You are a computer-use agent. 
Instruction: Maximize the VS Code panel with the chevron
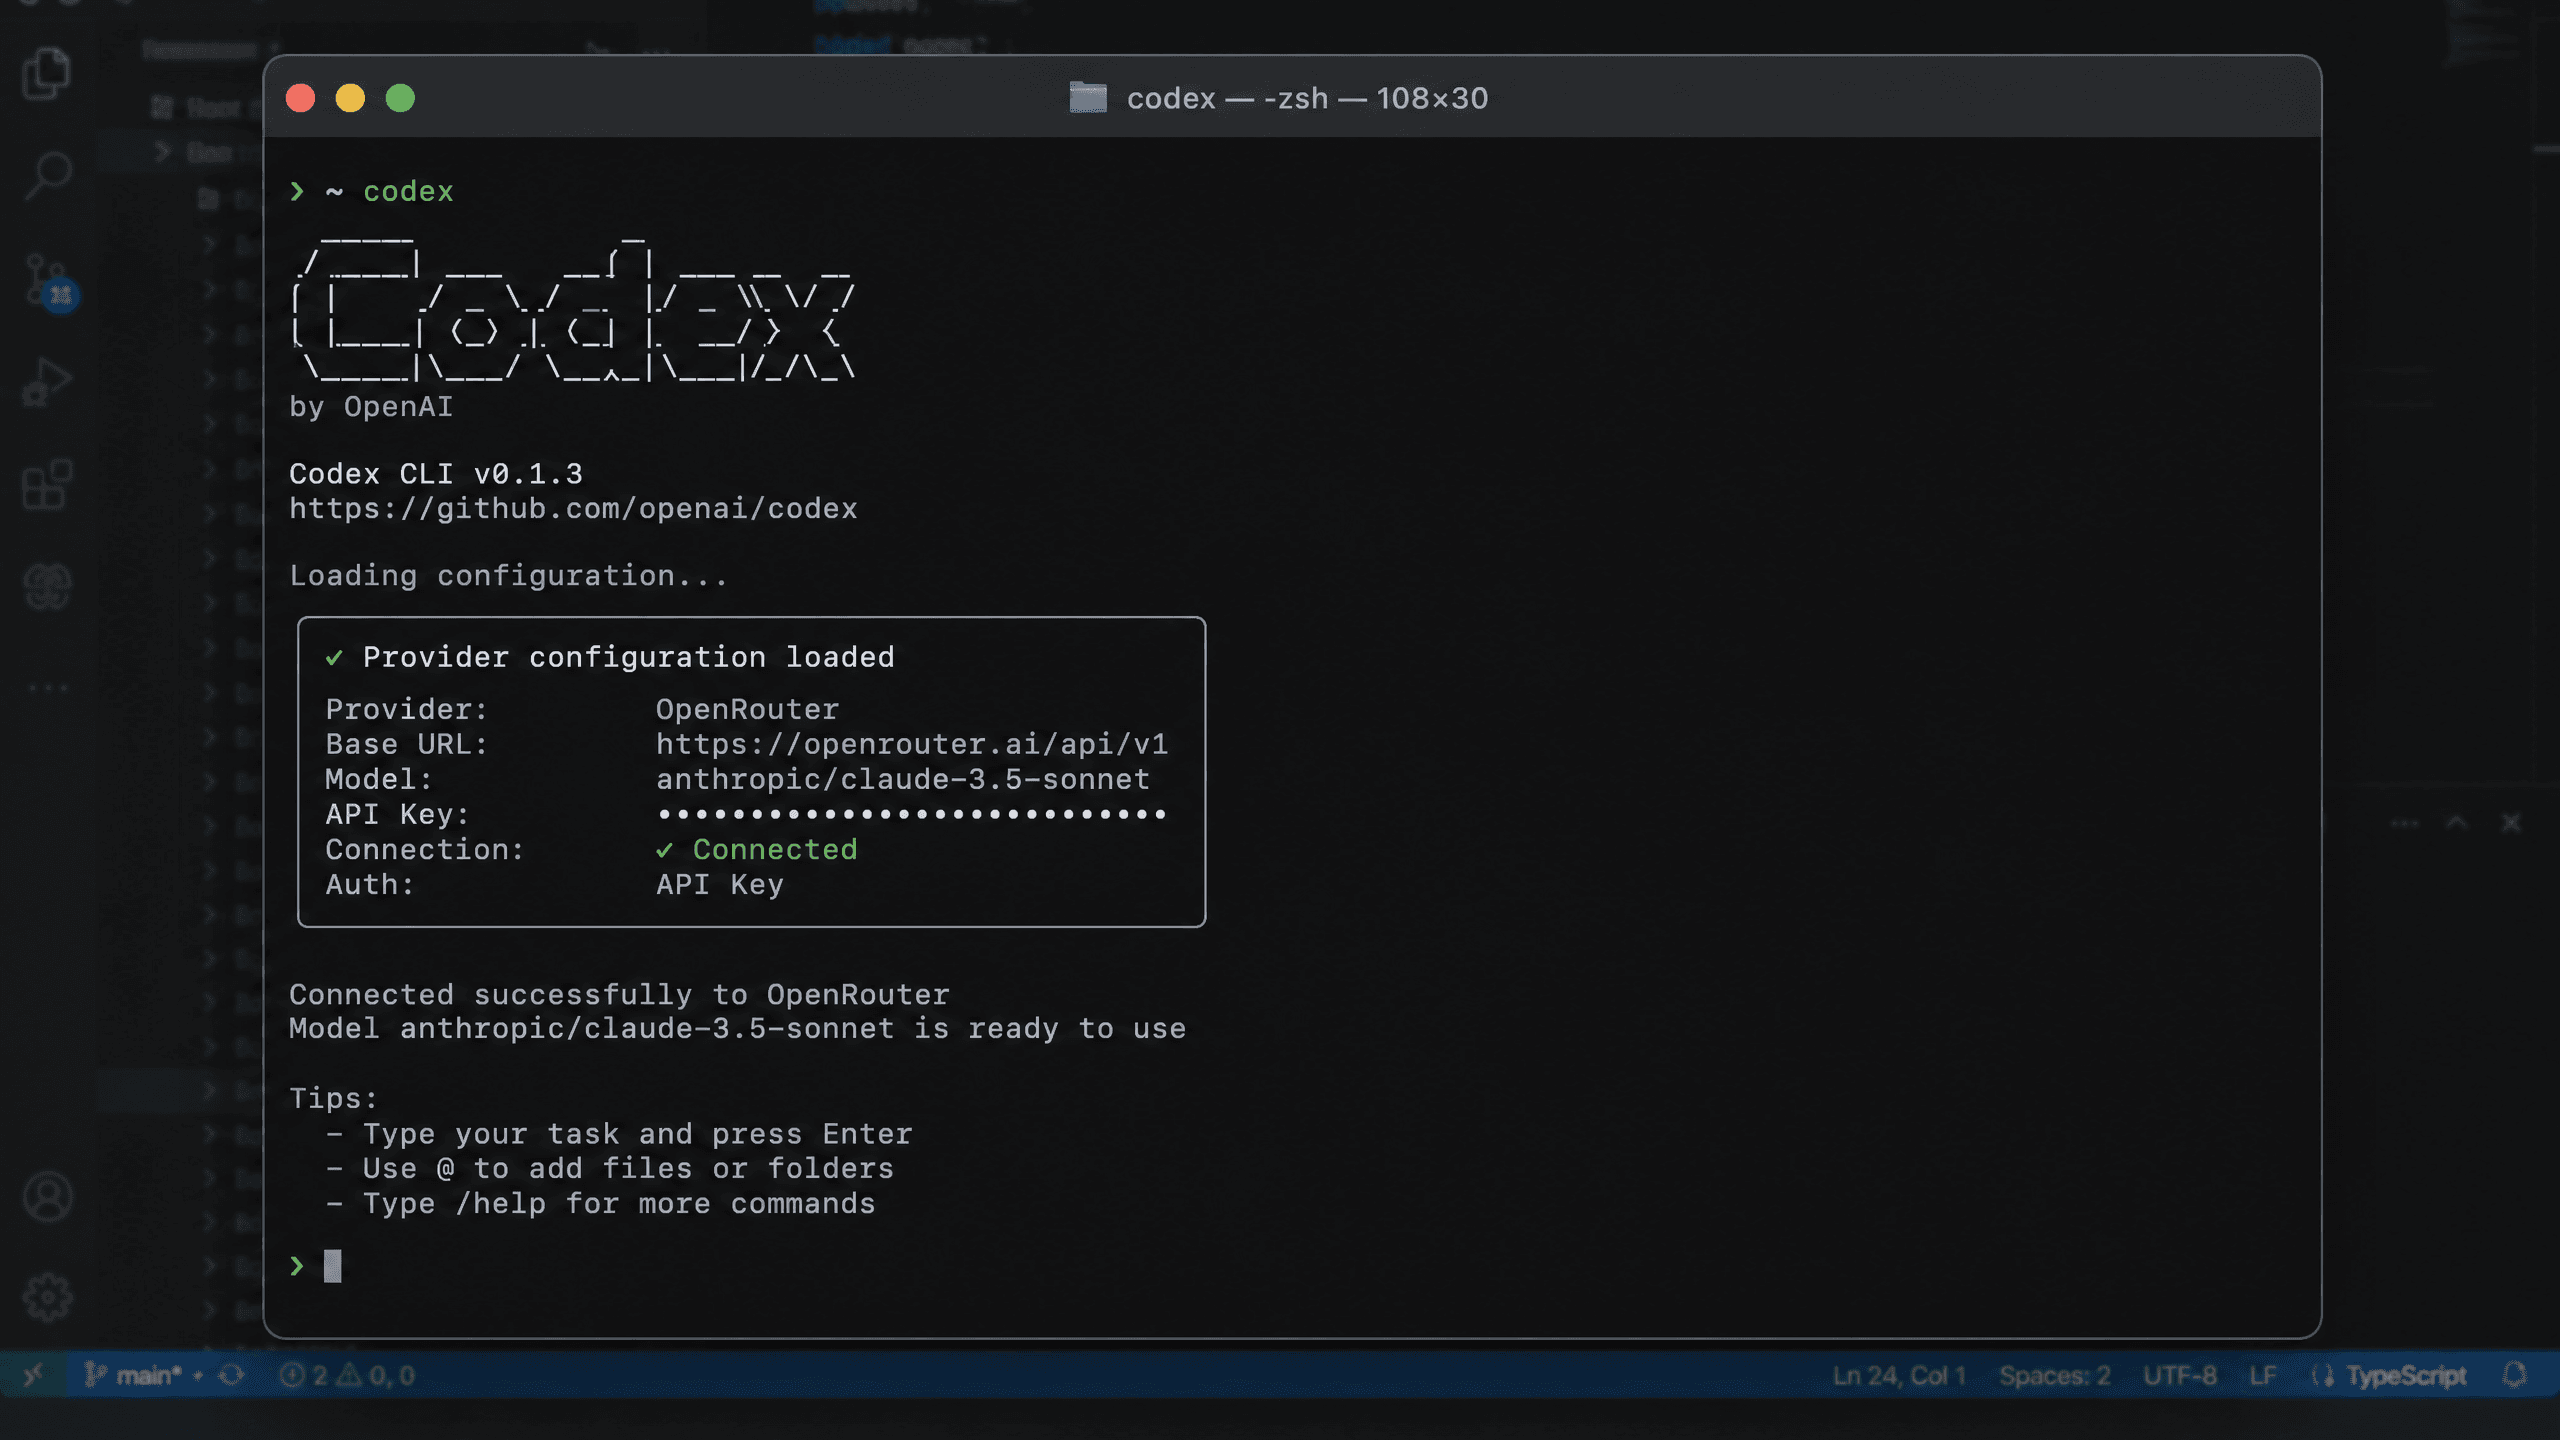(x=2457, y=822)
